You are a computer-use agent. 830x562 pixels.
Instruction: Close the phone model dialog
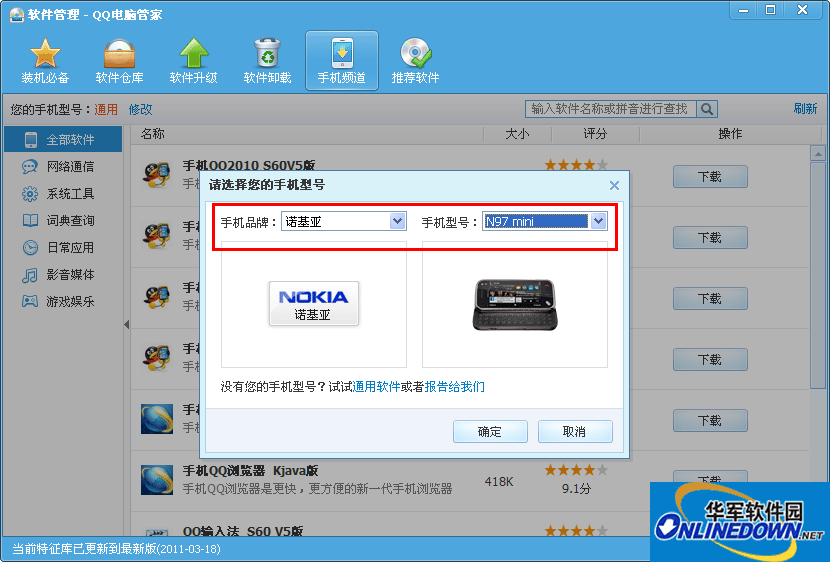[x=614, y=185]
